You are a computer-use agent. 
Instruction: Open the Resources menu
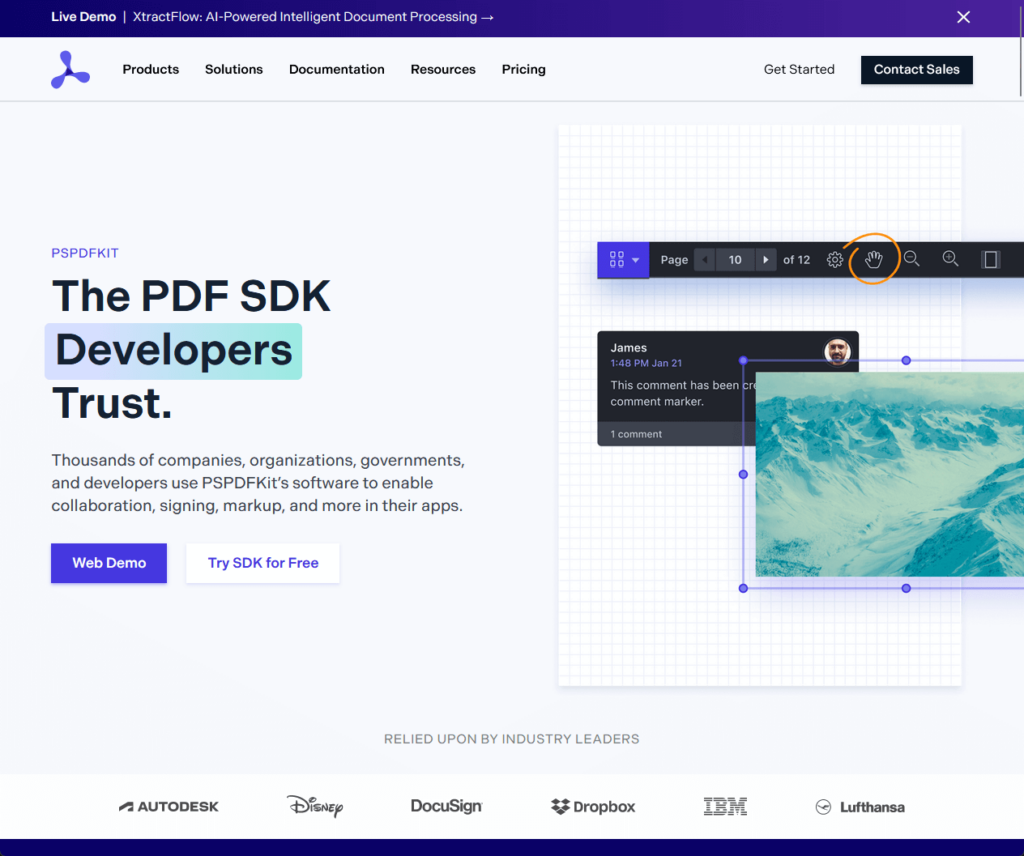coord(443,69)
